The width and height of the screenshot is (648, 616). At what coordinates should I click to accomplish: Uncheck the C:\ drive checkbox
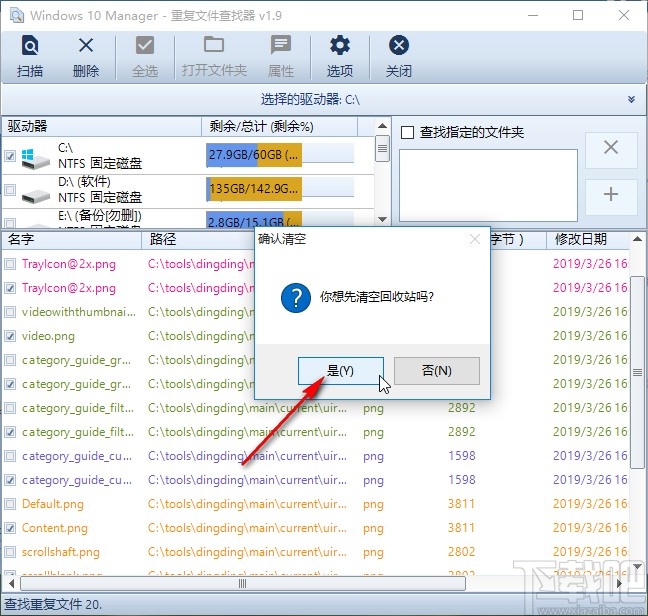pyautogui.click(x=10, y=156)
